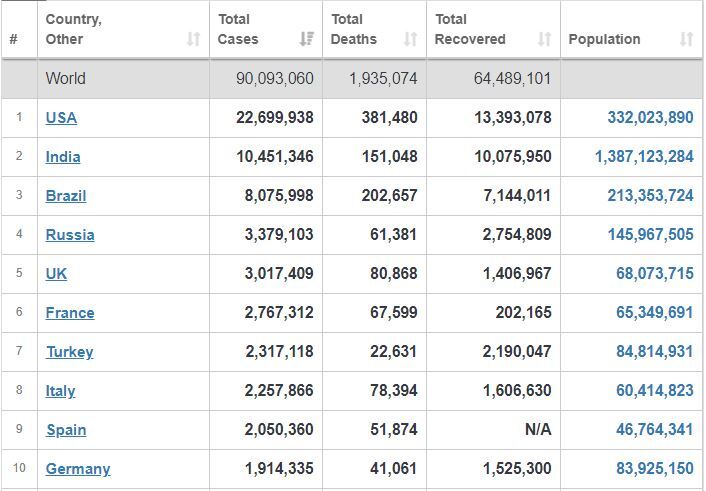706x491 pixels.
Task: Open the Italy country link
Action: pos(60,391)
